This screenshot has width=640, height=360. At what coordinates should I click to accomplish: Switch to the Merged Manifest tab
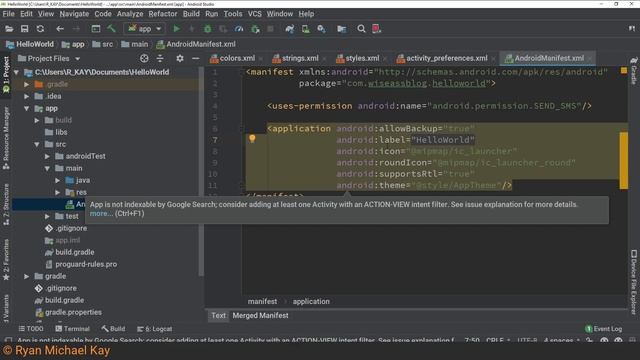point(260,316)
